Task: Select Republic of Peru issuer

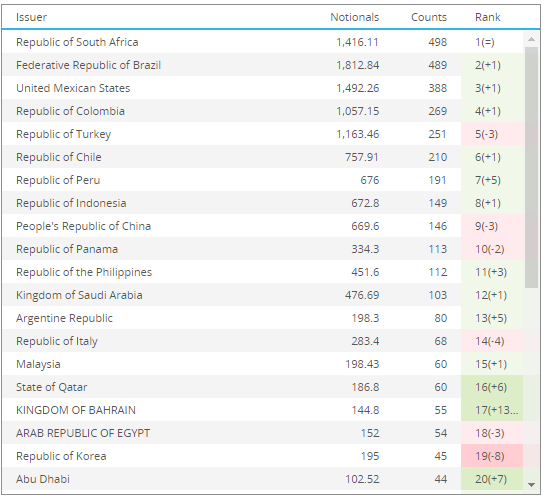Action: (58, 180)
